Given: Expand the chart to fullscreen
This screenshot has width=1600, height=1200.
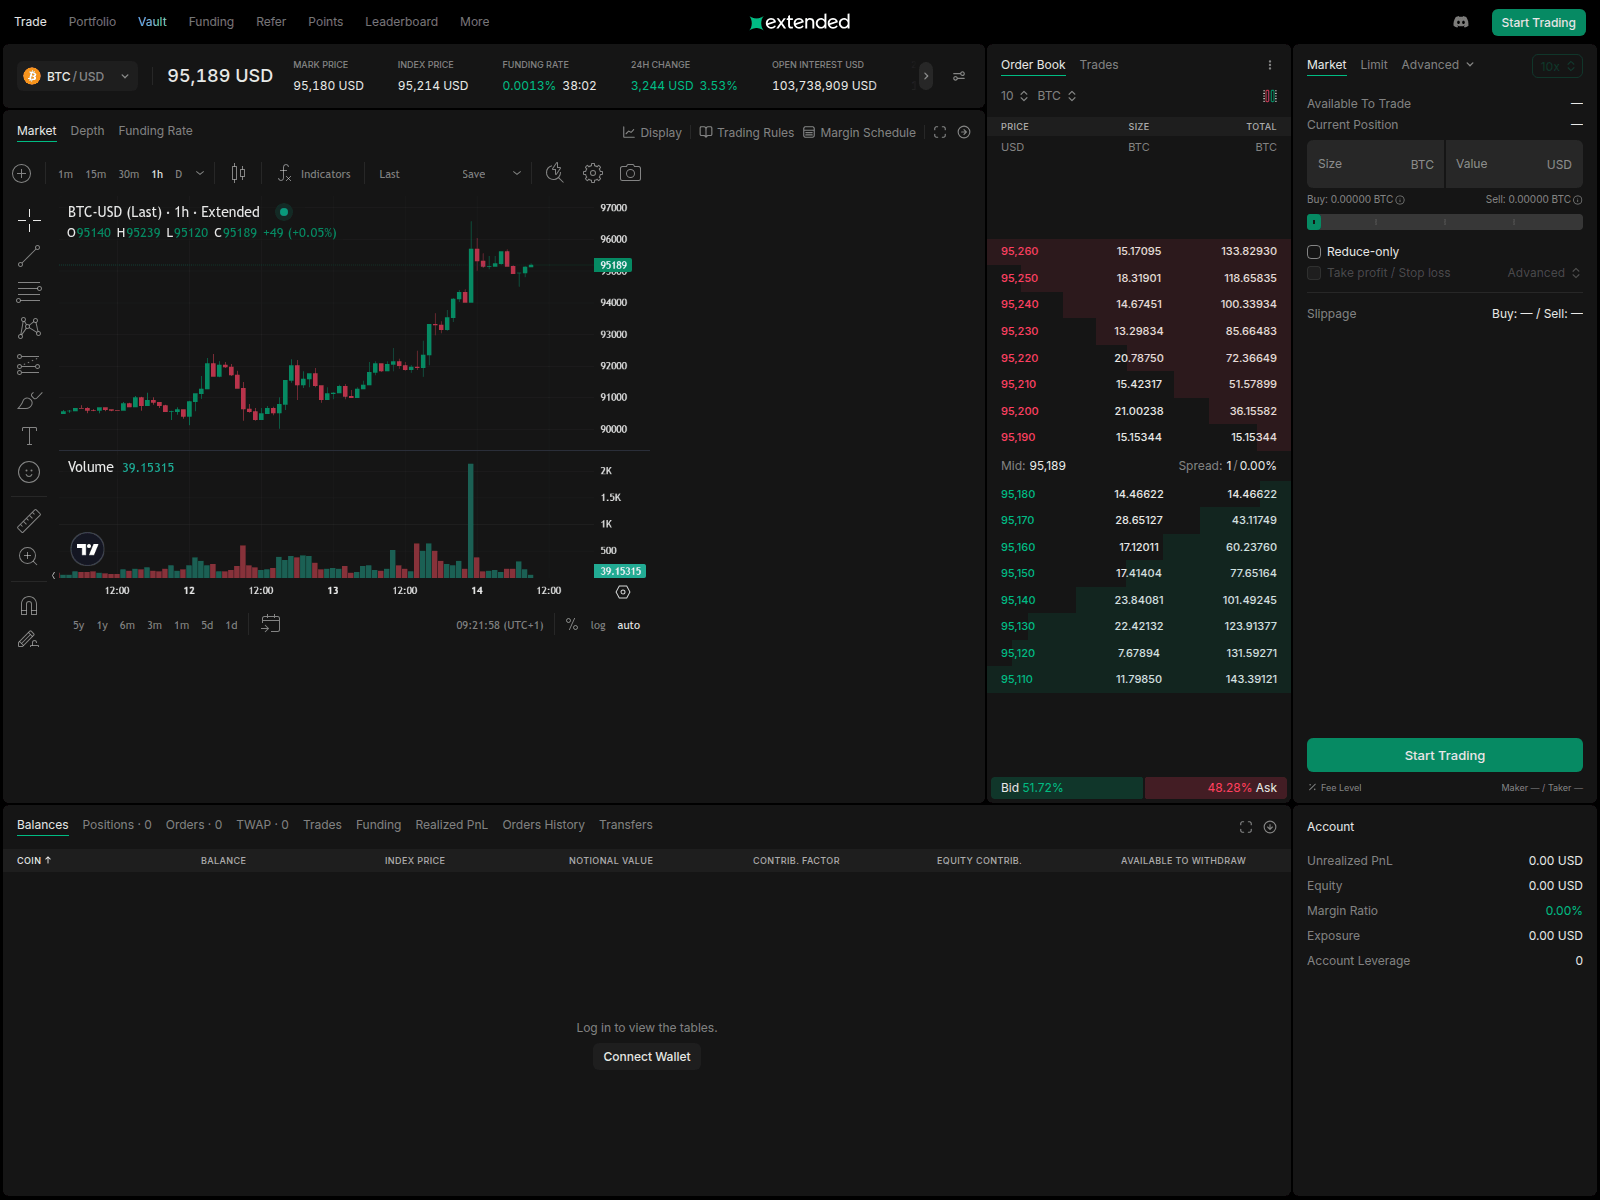Looking at the screenshot, I should [940, 132].
